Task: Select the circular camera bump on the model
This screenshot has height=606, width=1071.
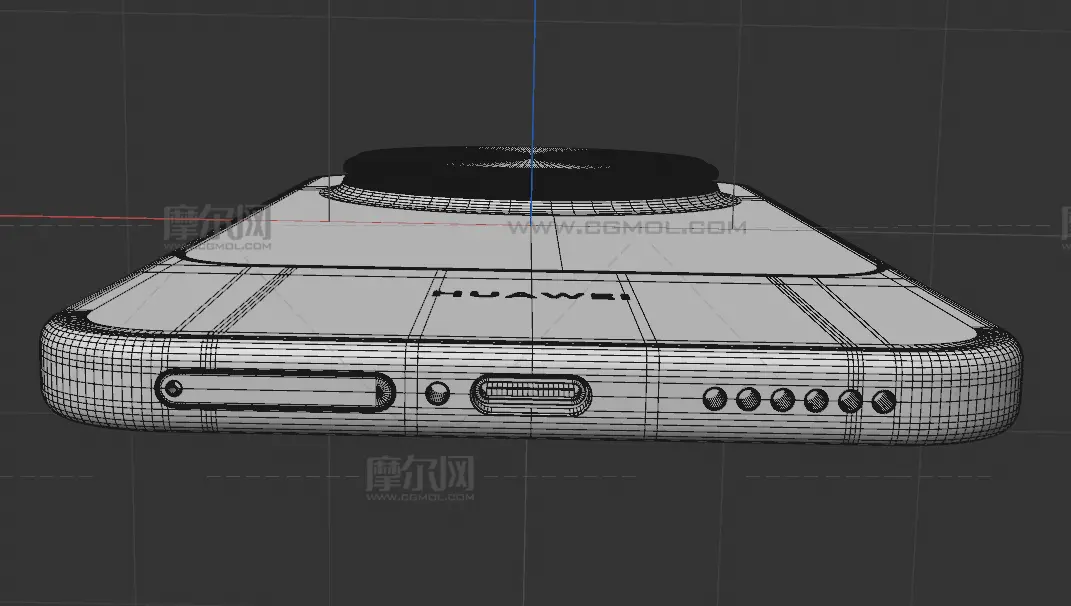Action: [531, 179]
